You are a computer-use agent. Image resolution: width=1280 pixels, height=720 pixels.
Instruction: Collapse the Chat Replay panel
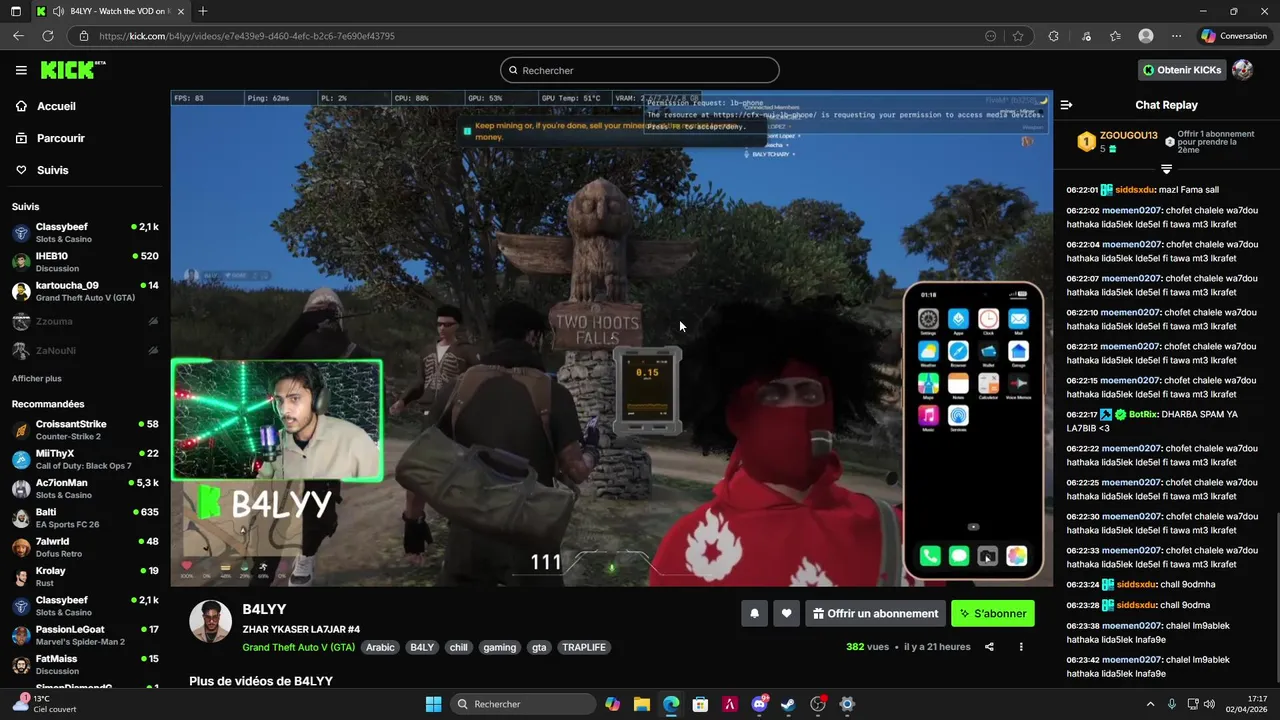point(1066,105)
